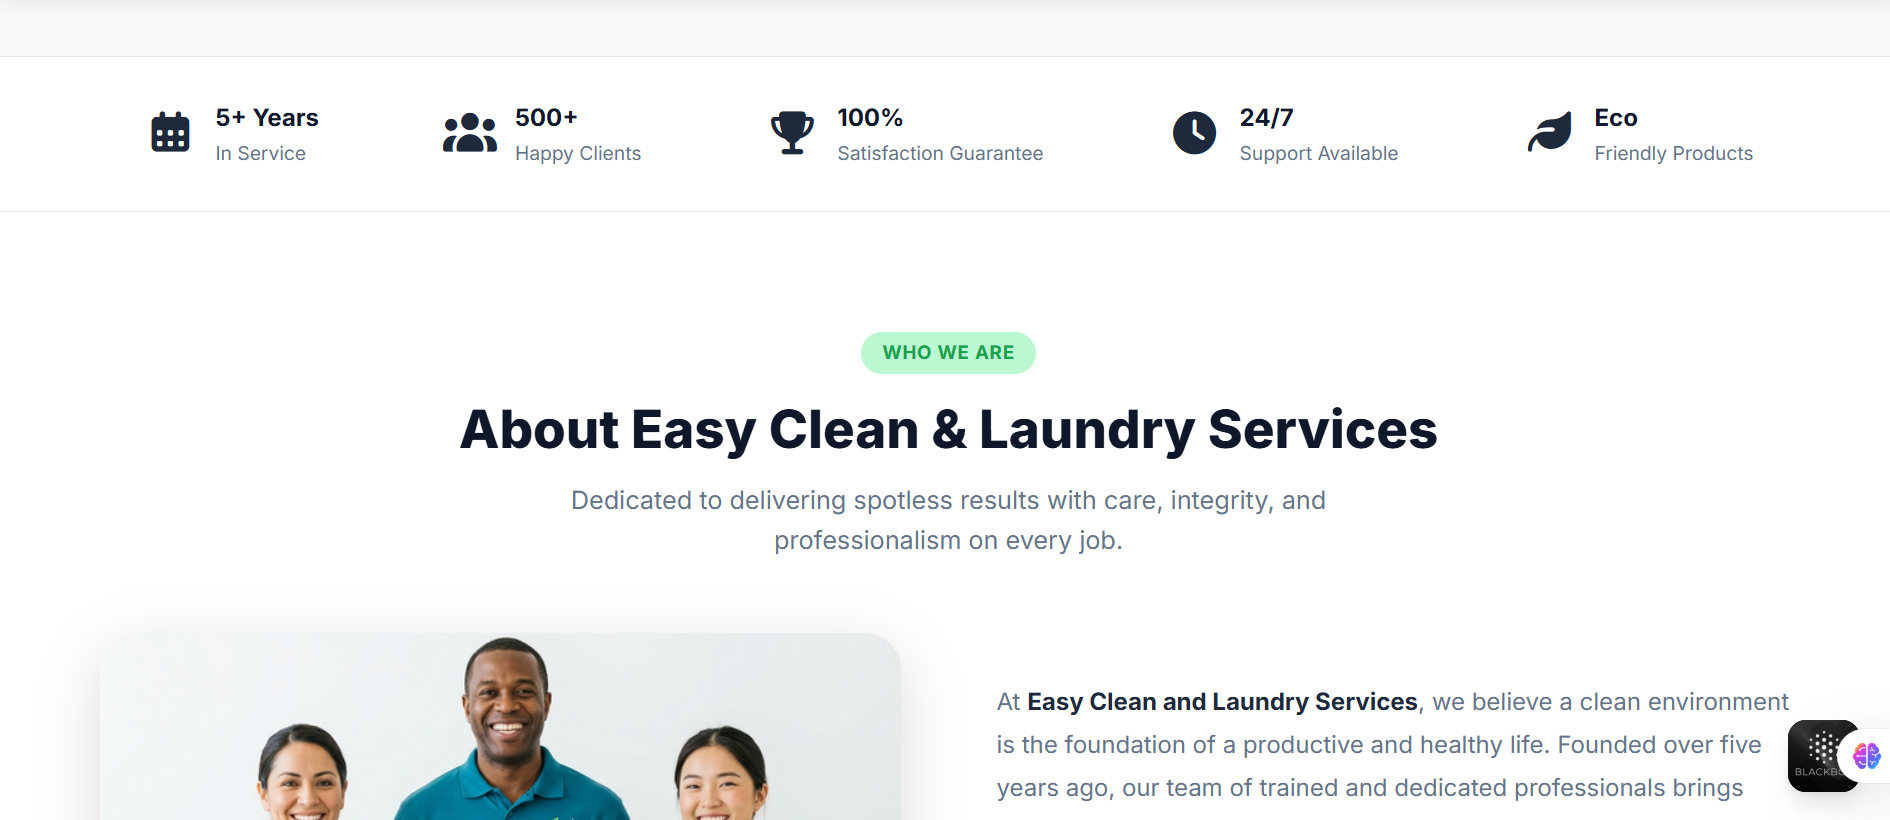Click the leaf icon for Eco Friendly
This screenshot has height=820, width=1890.
pos(1549,132)
